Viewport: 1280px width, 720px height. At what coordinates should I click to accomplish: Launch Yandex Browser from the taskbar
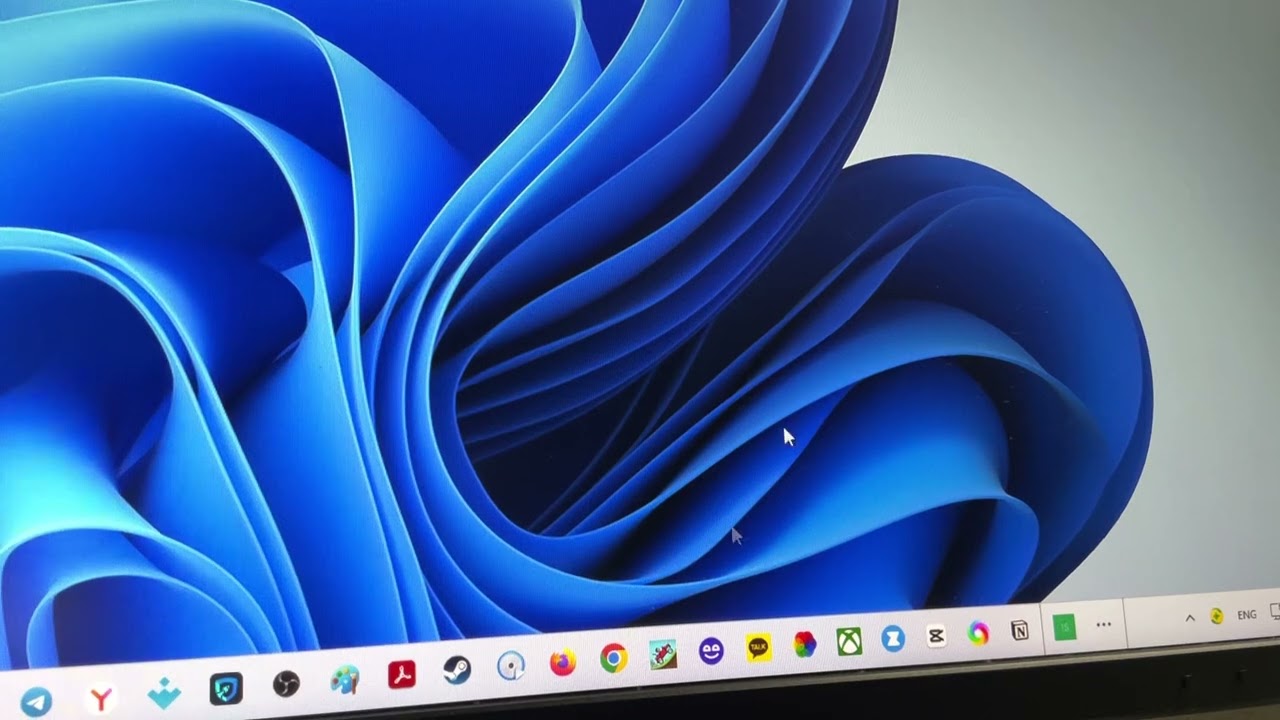click(100, 697)
